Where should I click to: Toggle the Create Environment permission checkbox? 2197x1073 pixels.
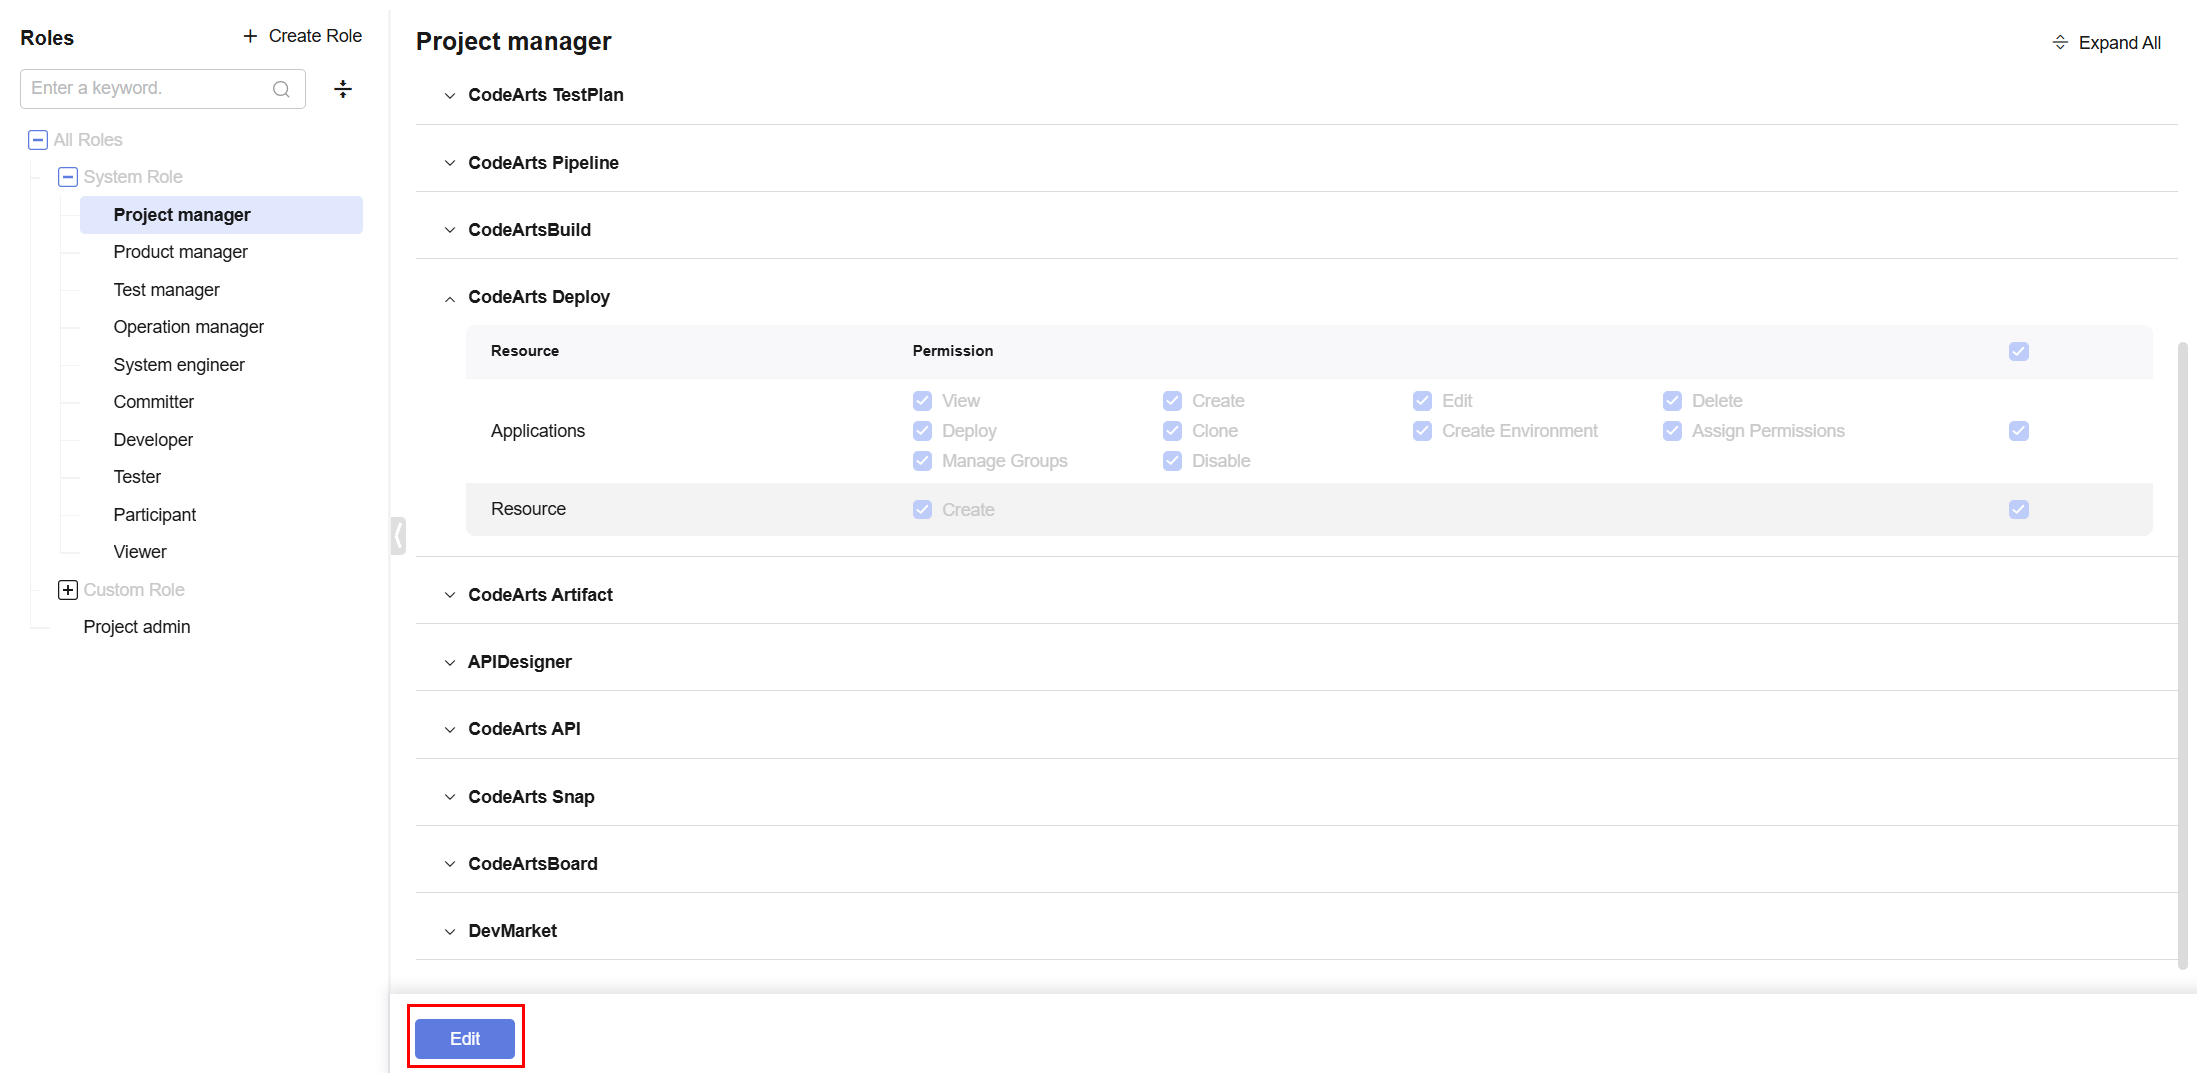[1422, 431]
